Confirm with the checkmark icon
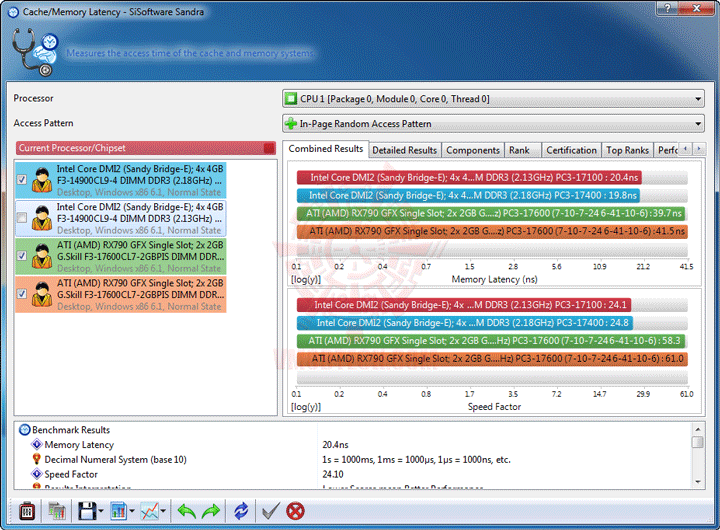This screenshot has height=530, width=720. coord(270,511)
